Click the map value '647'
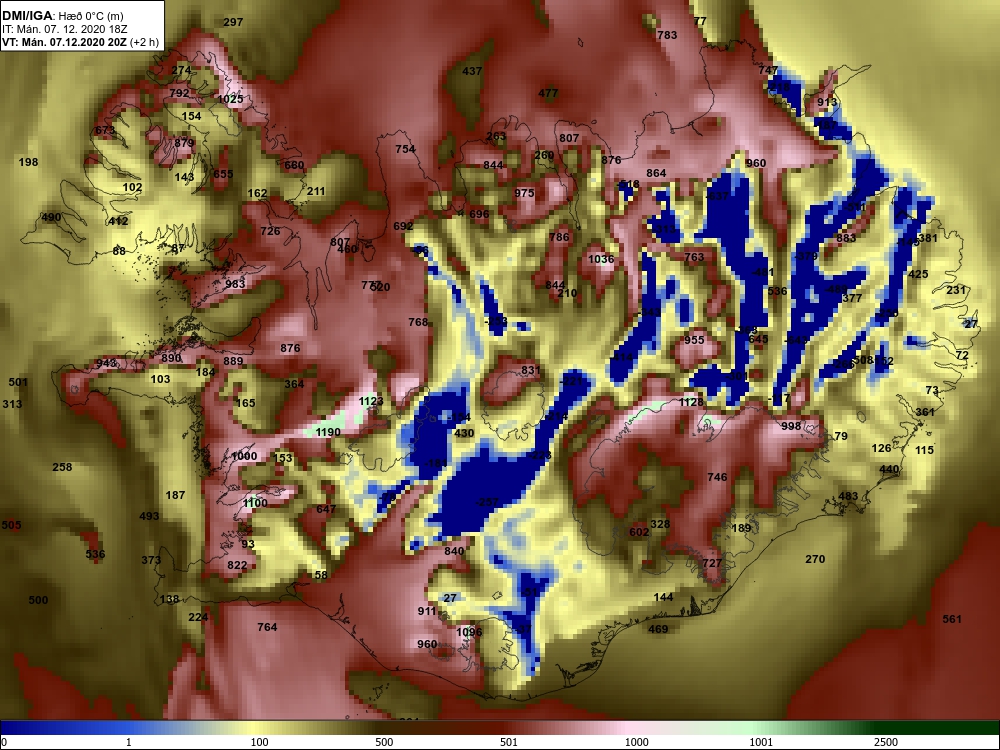This screenshot has height=750, width=1000. tap(326, 509)
